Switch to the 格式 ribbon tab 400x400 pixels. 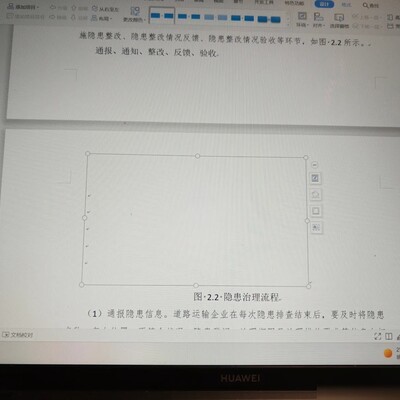346,5
